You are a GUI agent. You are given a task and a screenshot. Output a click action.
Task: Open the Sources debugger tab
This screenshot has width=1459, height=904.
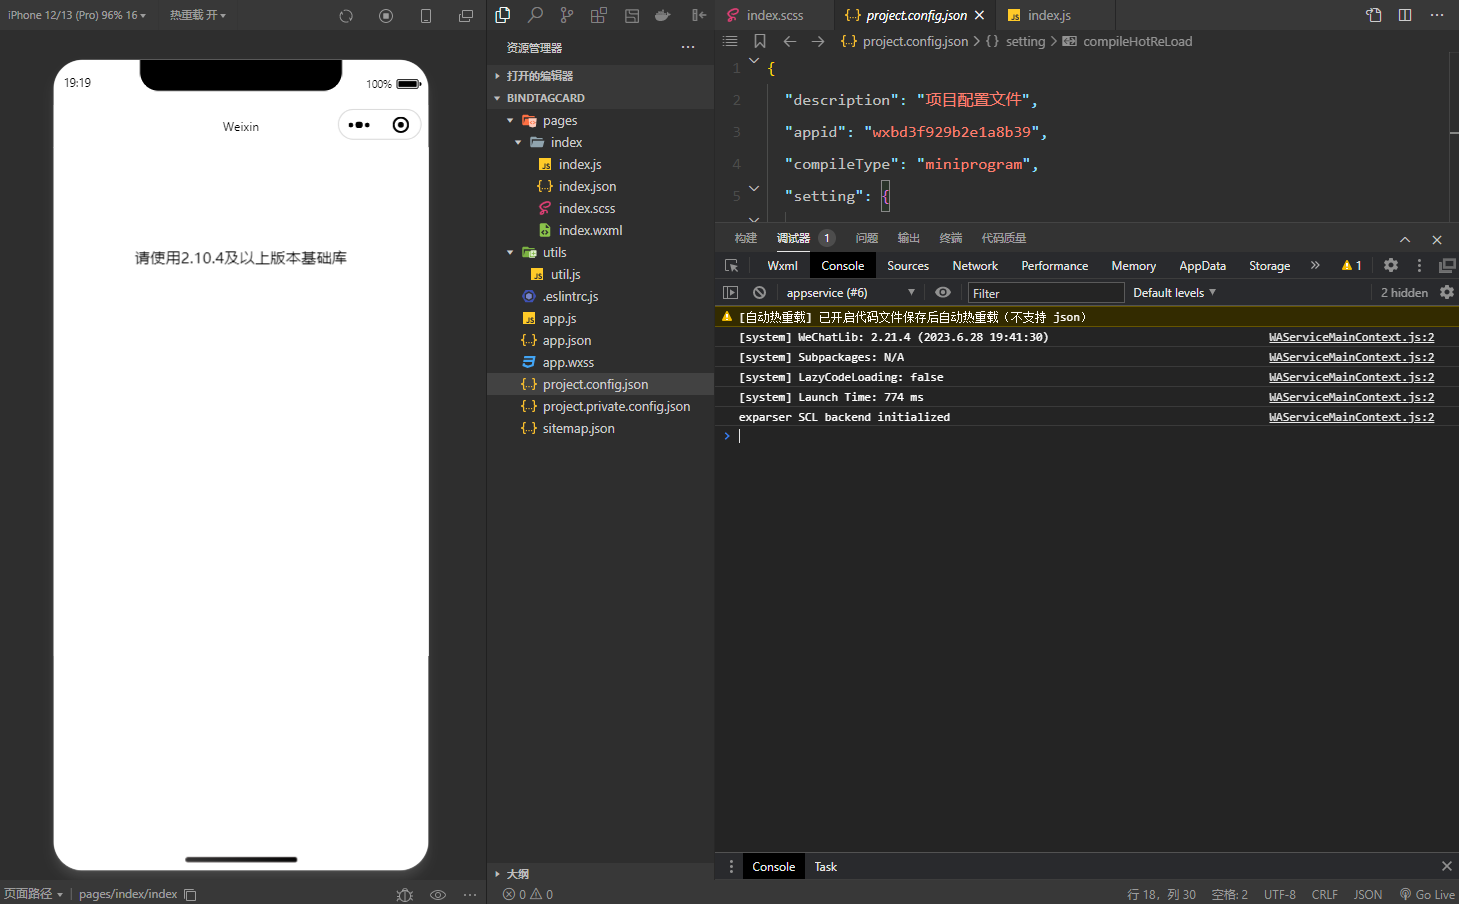click(908, 266)
